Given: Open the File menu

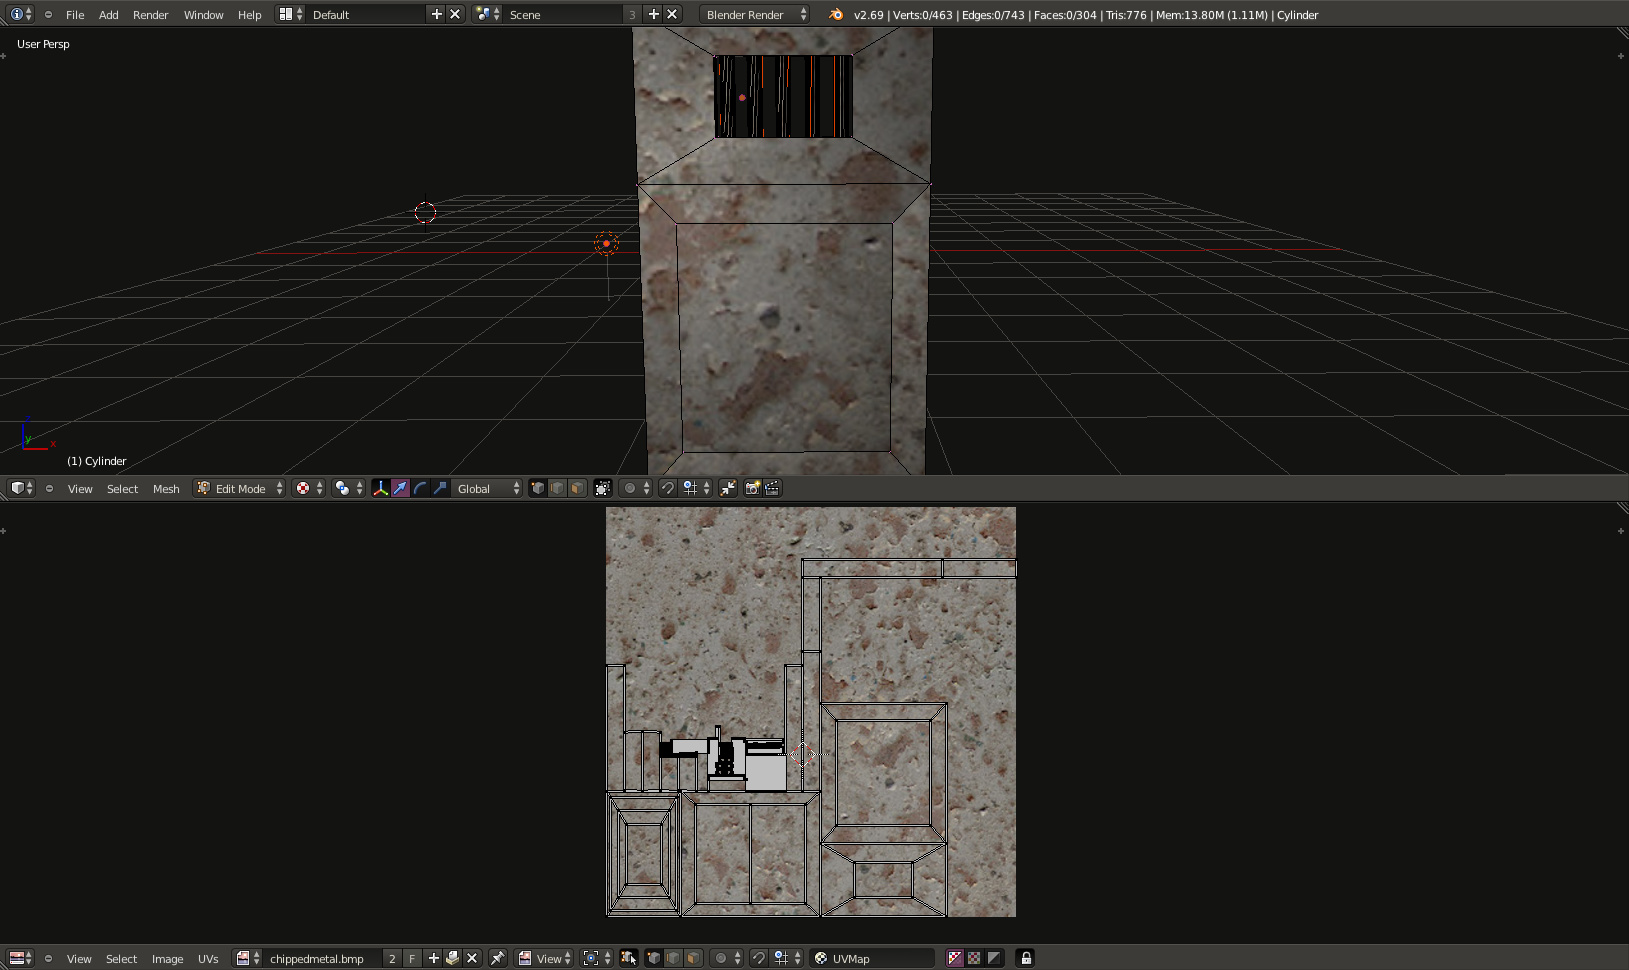Looking at the screenshot, I should coord(75,15).
